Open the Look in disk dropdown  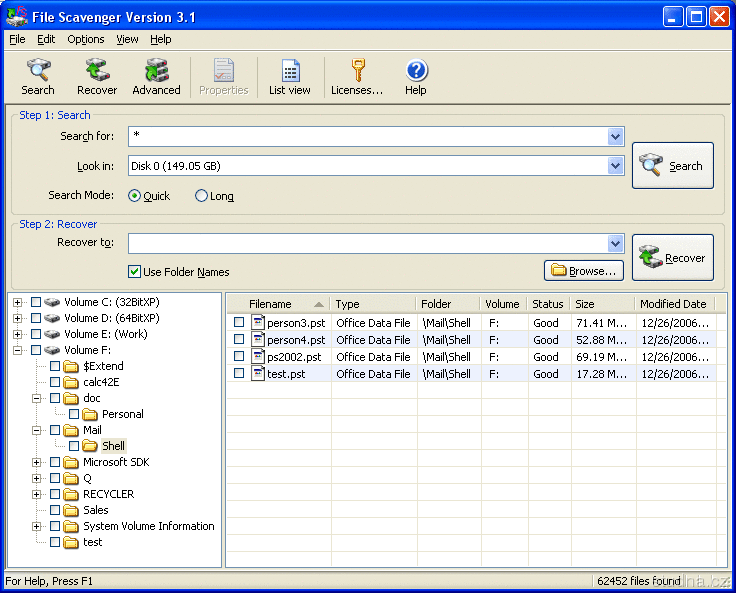tap(616, 166)
